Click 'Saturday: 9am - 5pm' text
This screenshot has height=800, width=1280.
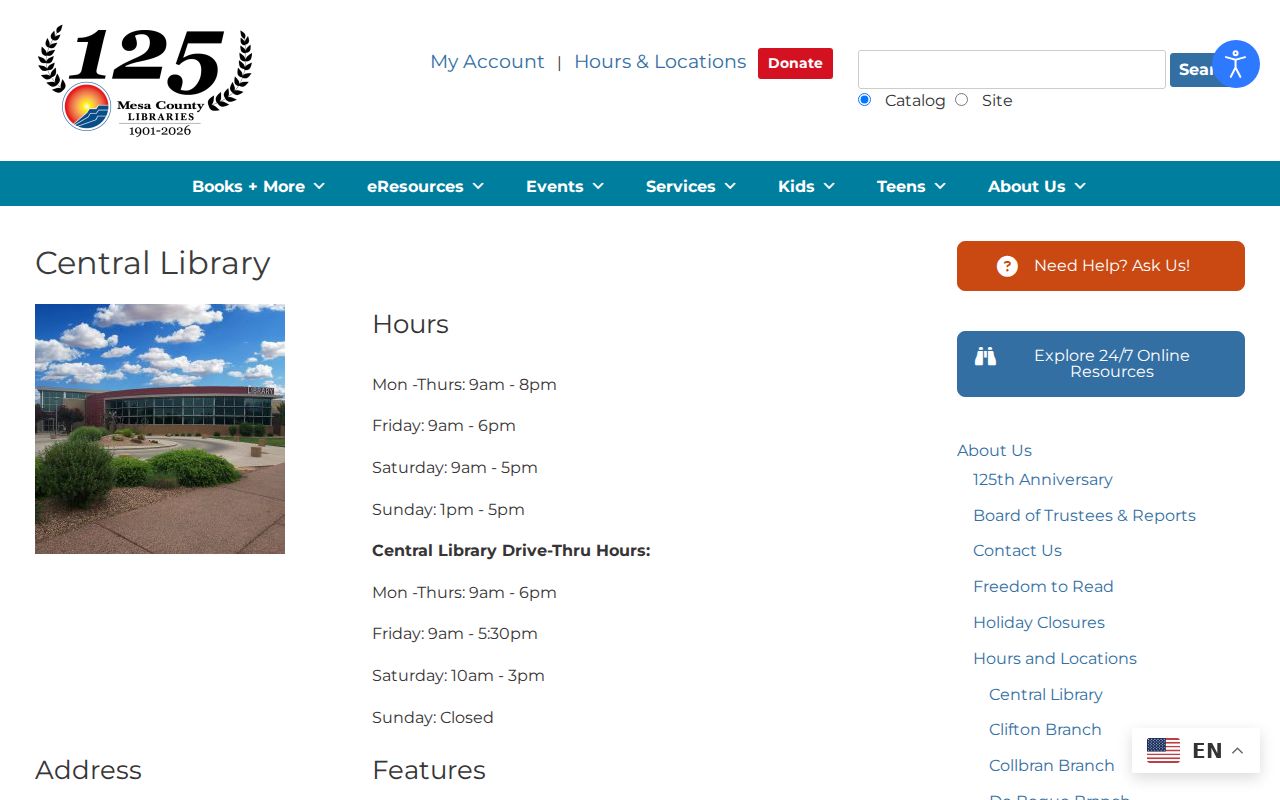(455, 468)
